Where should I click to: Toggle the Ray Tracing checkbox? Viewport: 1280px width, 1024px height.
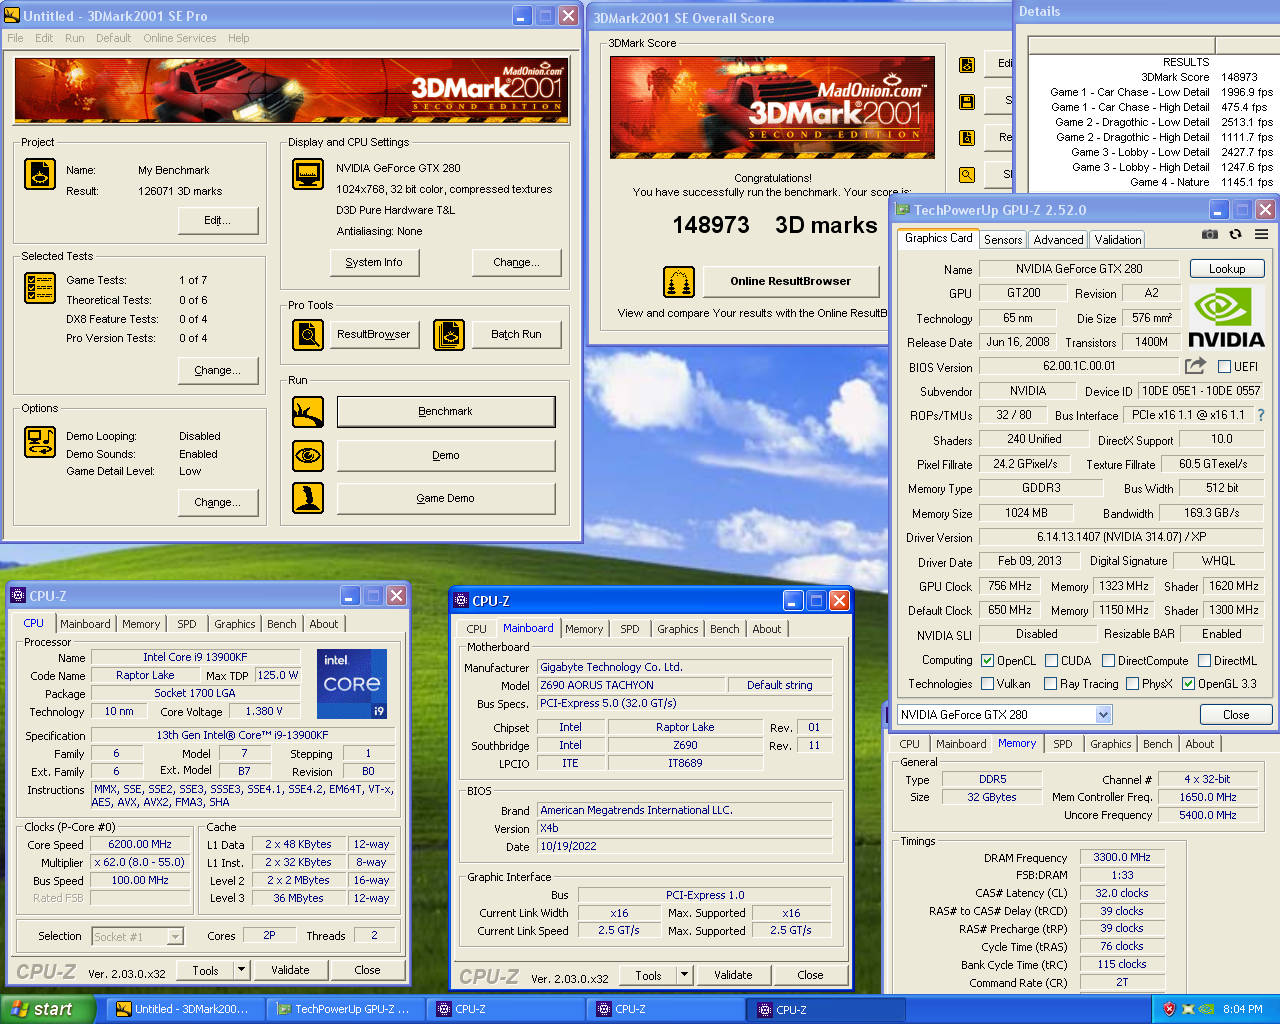tap(1050, 684)
